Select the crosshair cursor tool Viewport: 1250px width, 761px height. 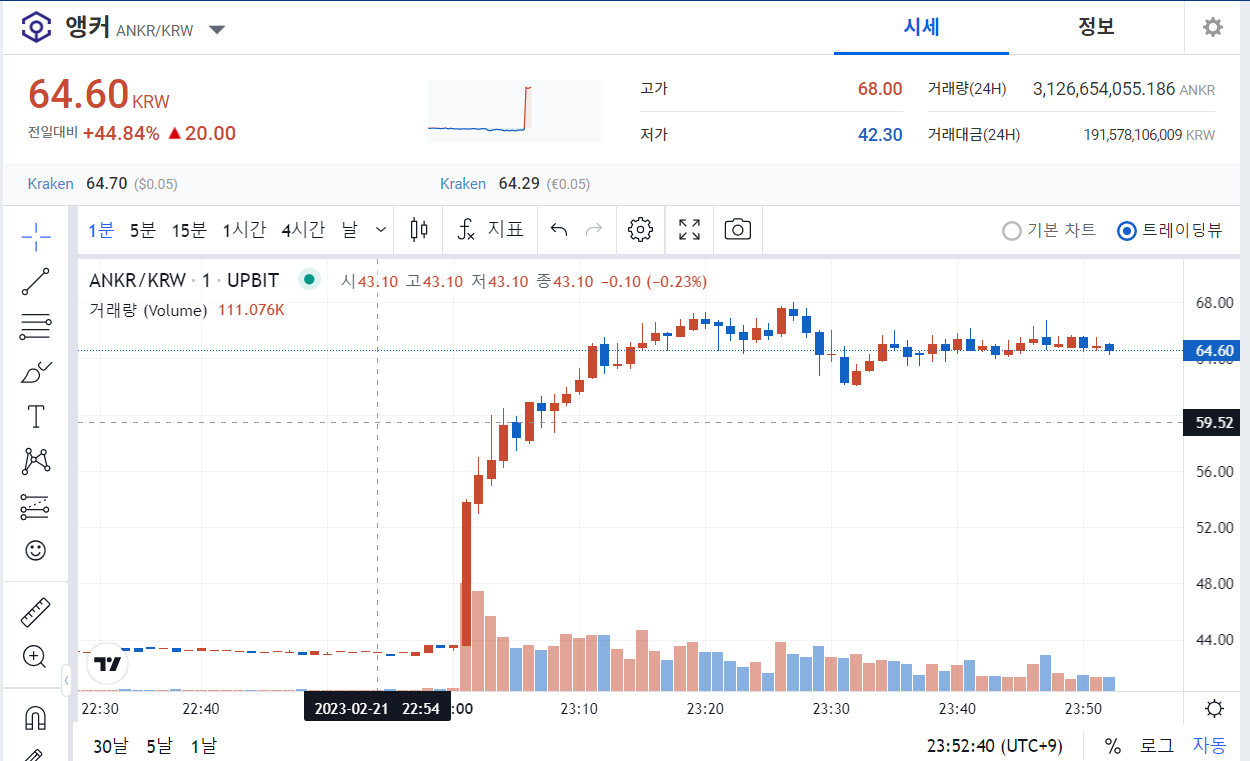tap(36, 236)
